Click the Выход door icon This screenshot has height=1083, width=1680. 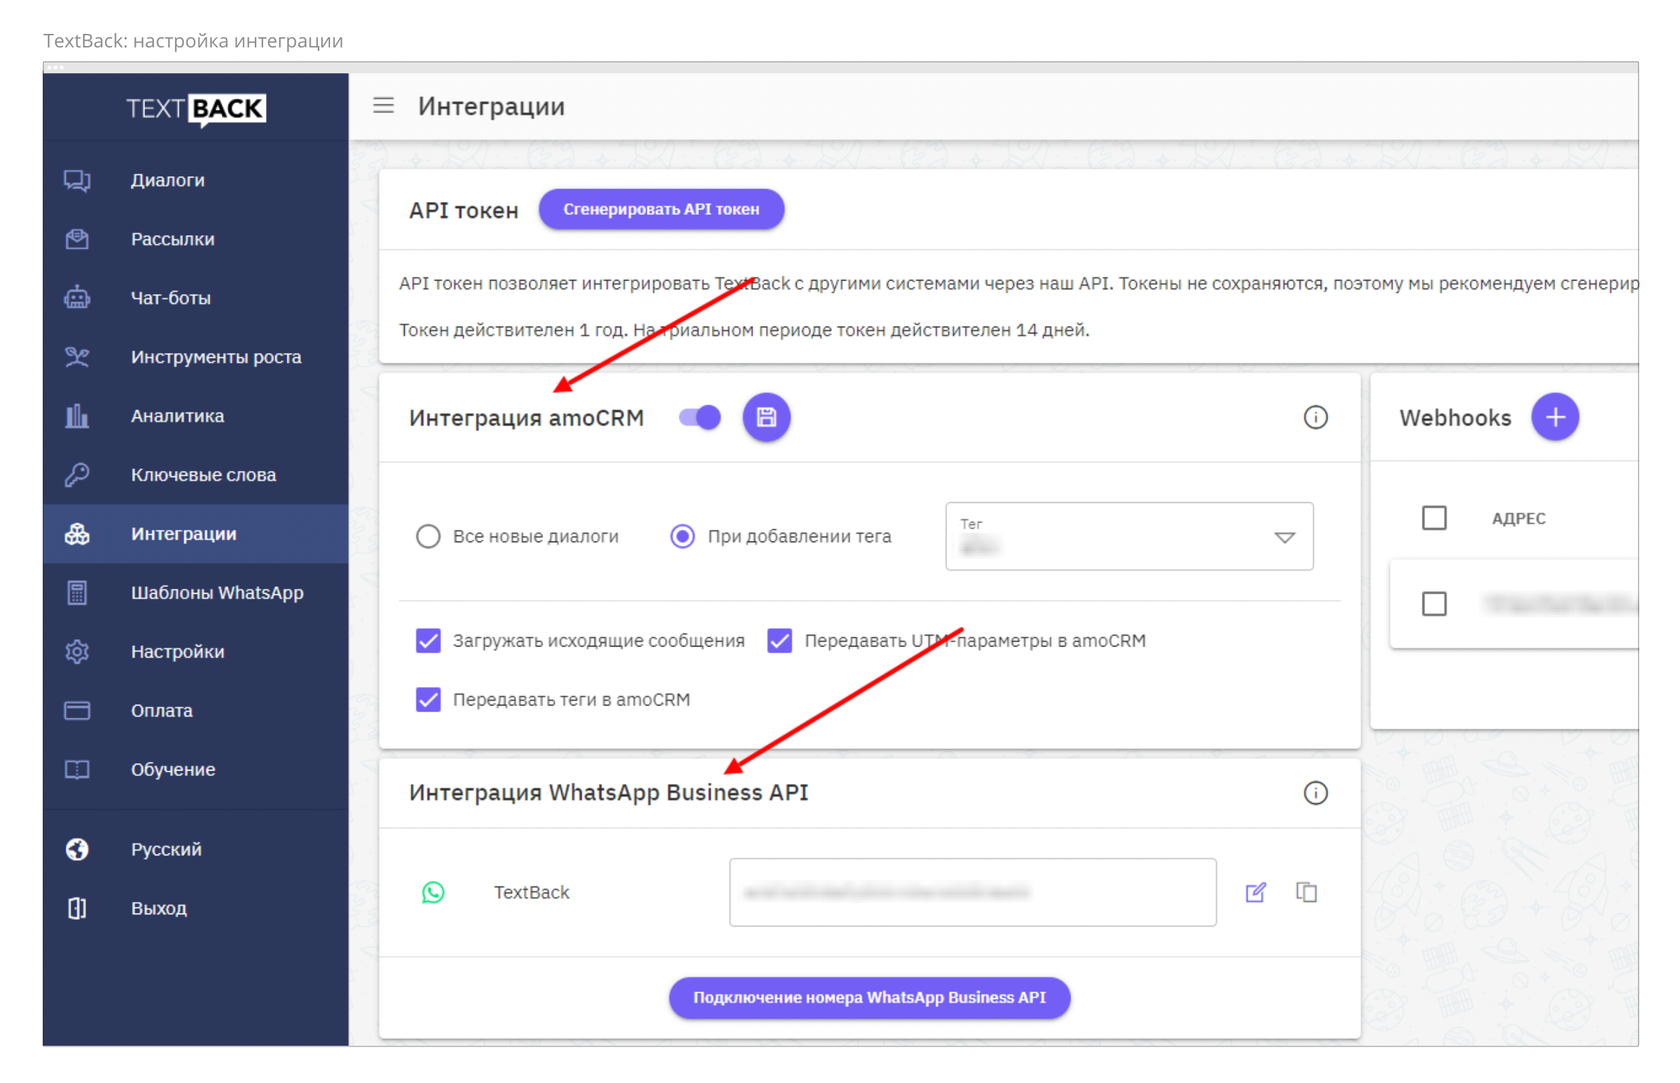click(x=77, y=908)
